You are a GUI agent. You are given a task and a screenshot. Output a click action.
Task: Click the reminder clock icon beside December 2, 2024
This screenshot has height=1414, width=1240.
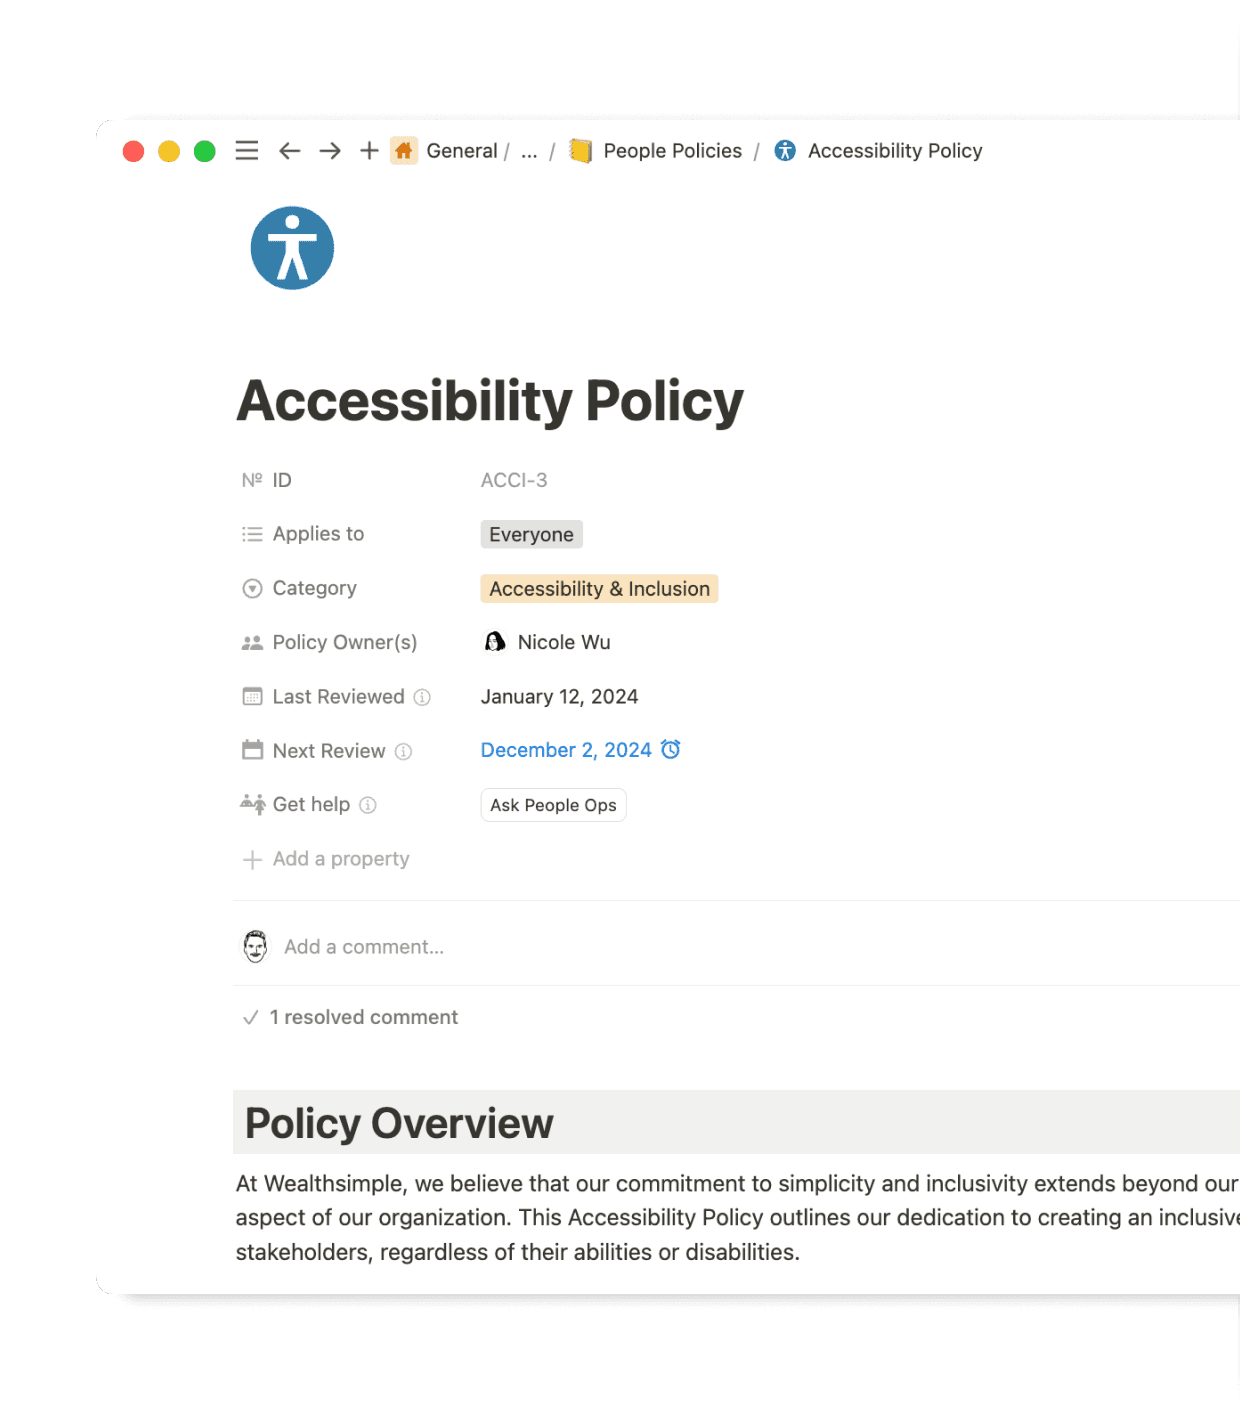click(x=671, y=749)
